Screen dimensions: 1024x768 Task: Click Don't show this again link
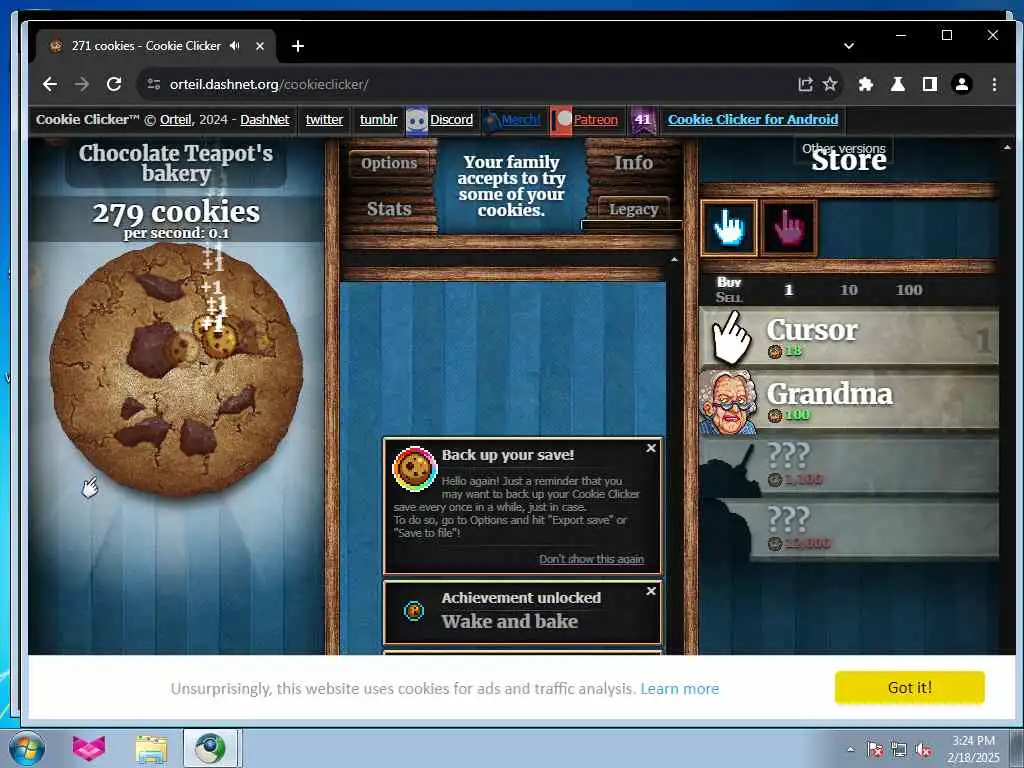point(591,559)
